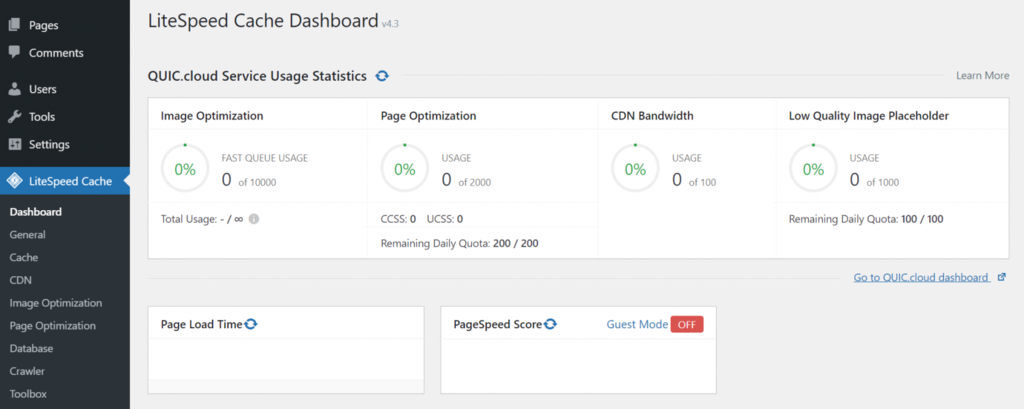
Task: Click the Users person icon
Action: 14,90
